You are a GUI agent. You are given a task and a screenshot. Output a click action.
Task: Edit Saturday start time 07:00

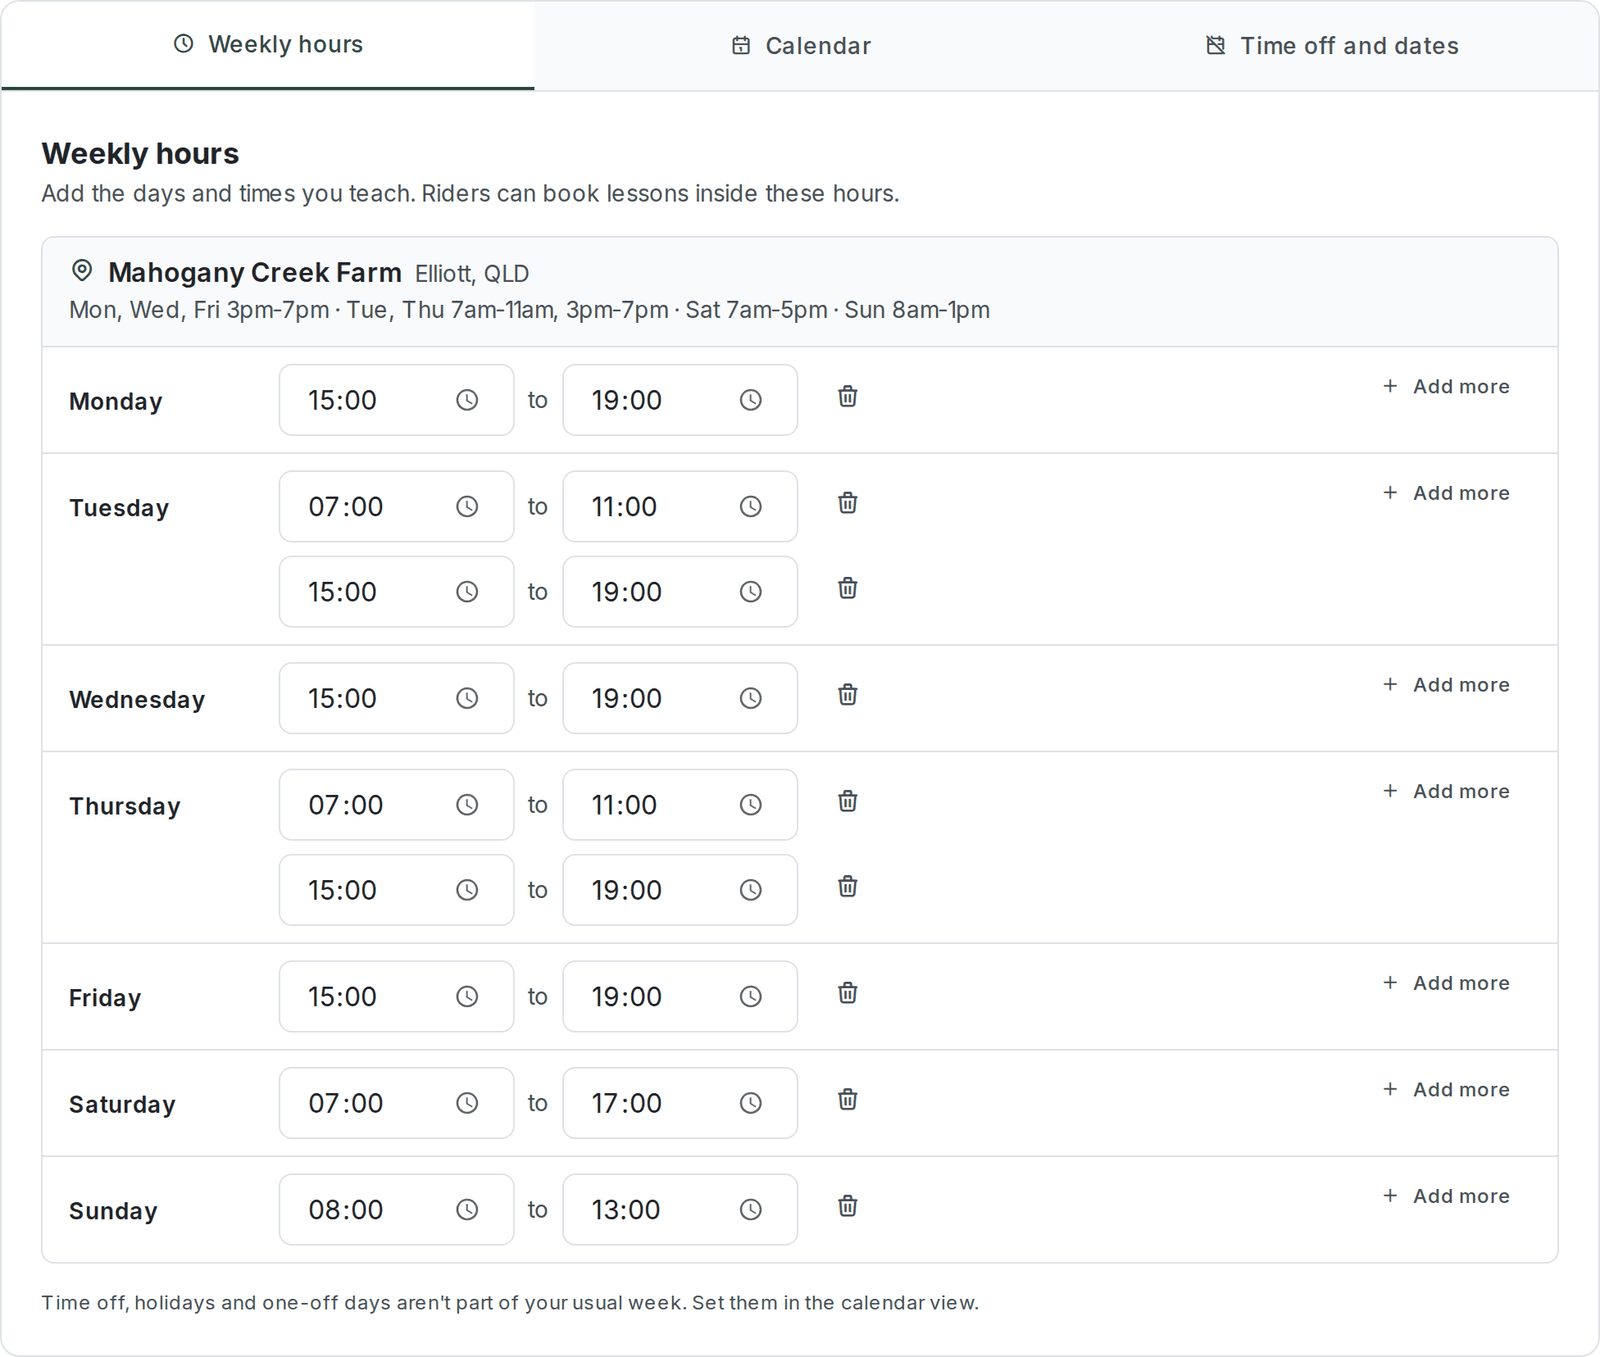pos(396,1103)
